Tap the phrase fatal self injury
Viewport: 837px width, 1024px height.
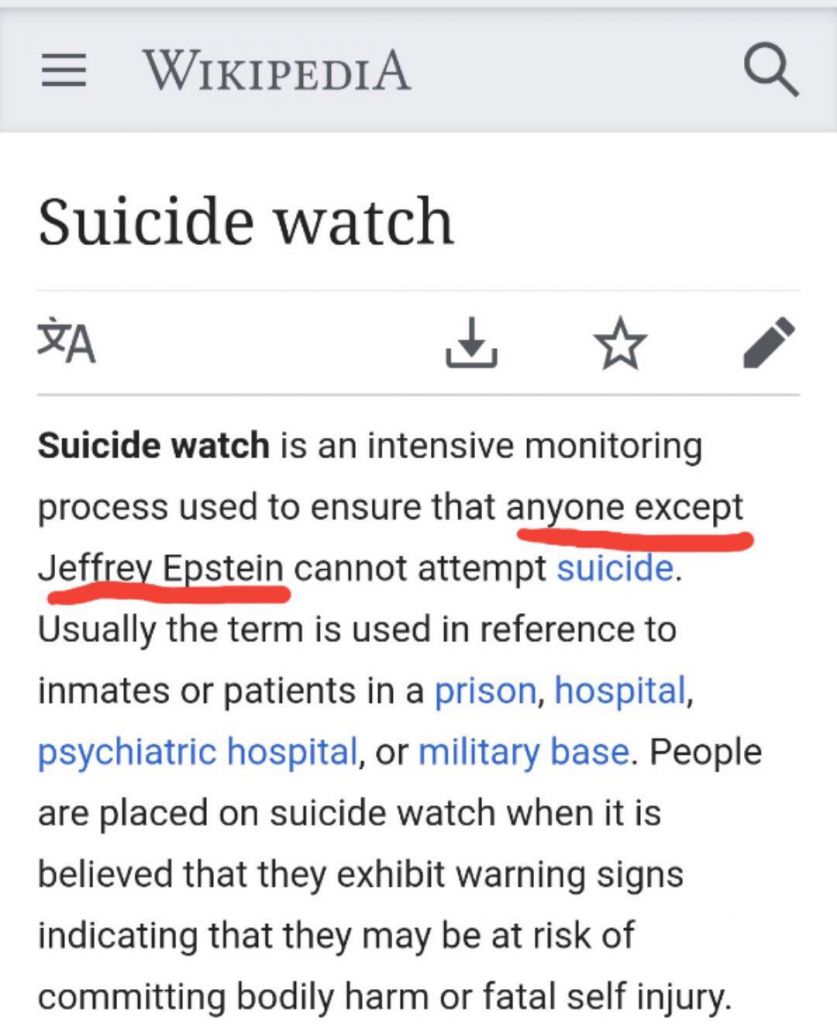click(605, 998)
